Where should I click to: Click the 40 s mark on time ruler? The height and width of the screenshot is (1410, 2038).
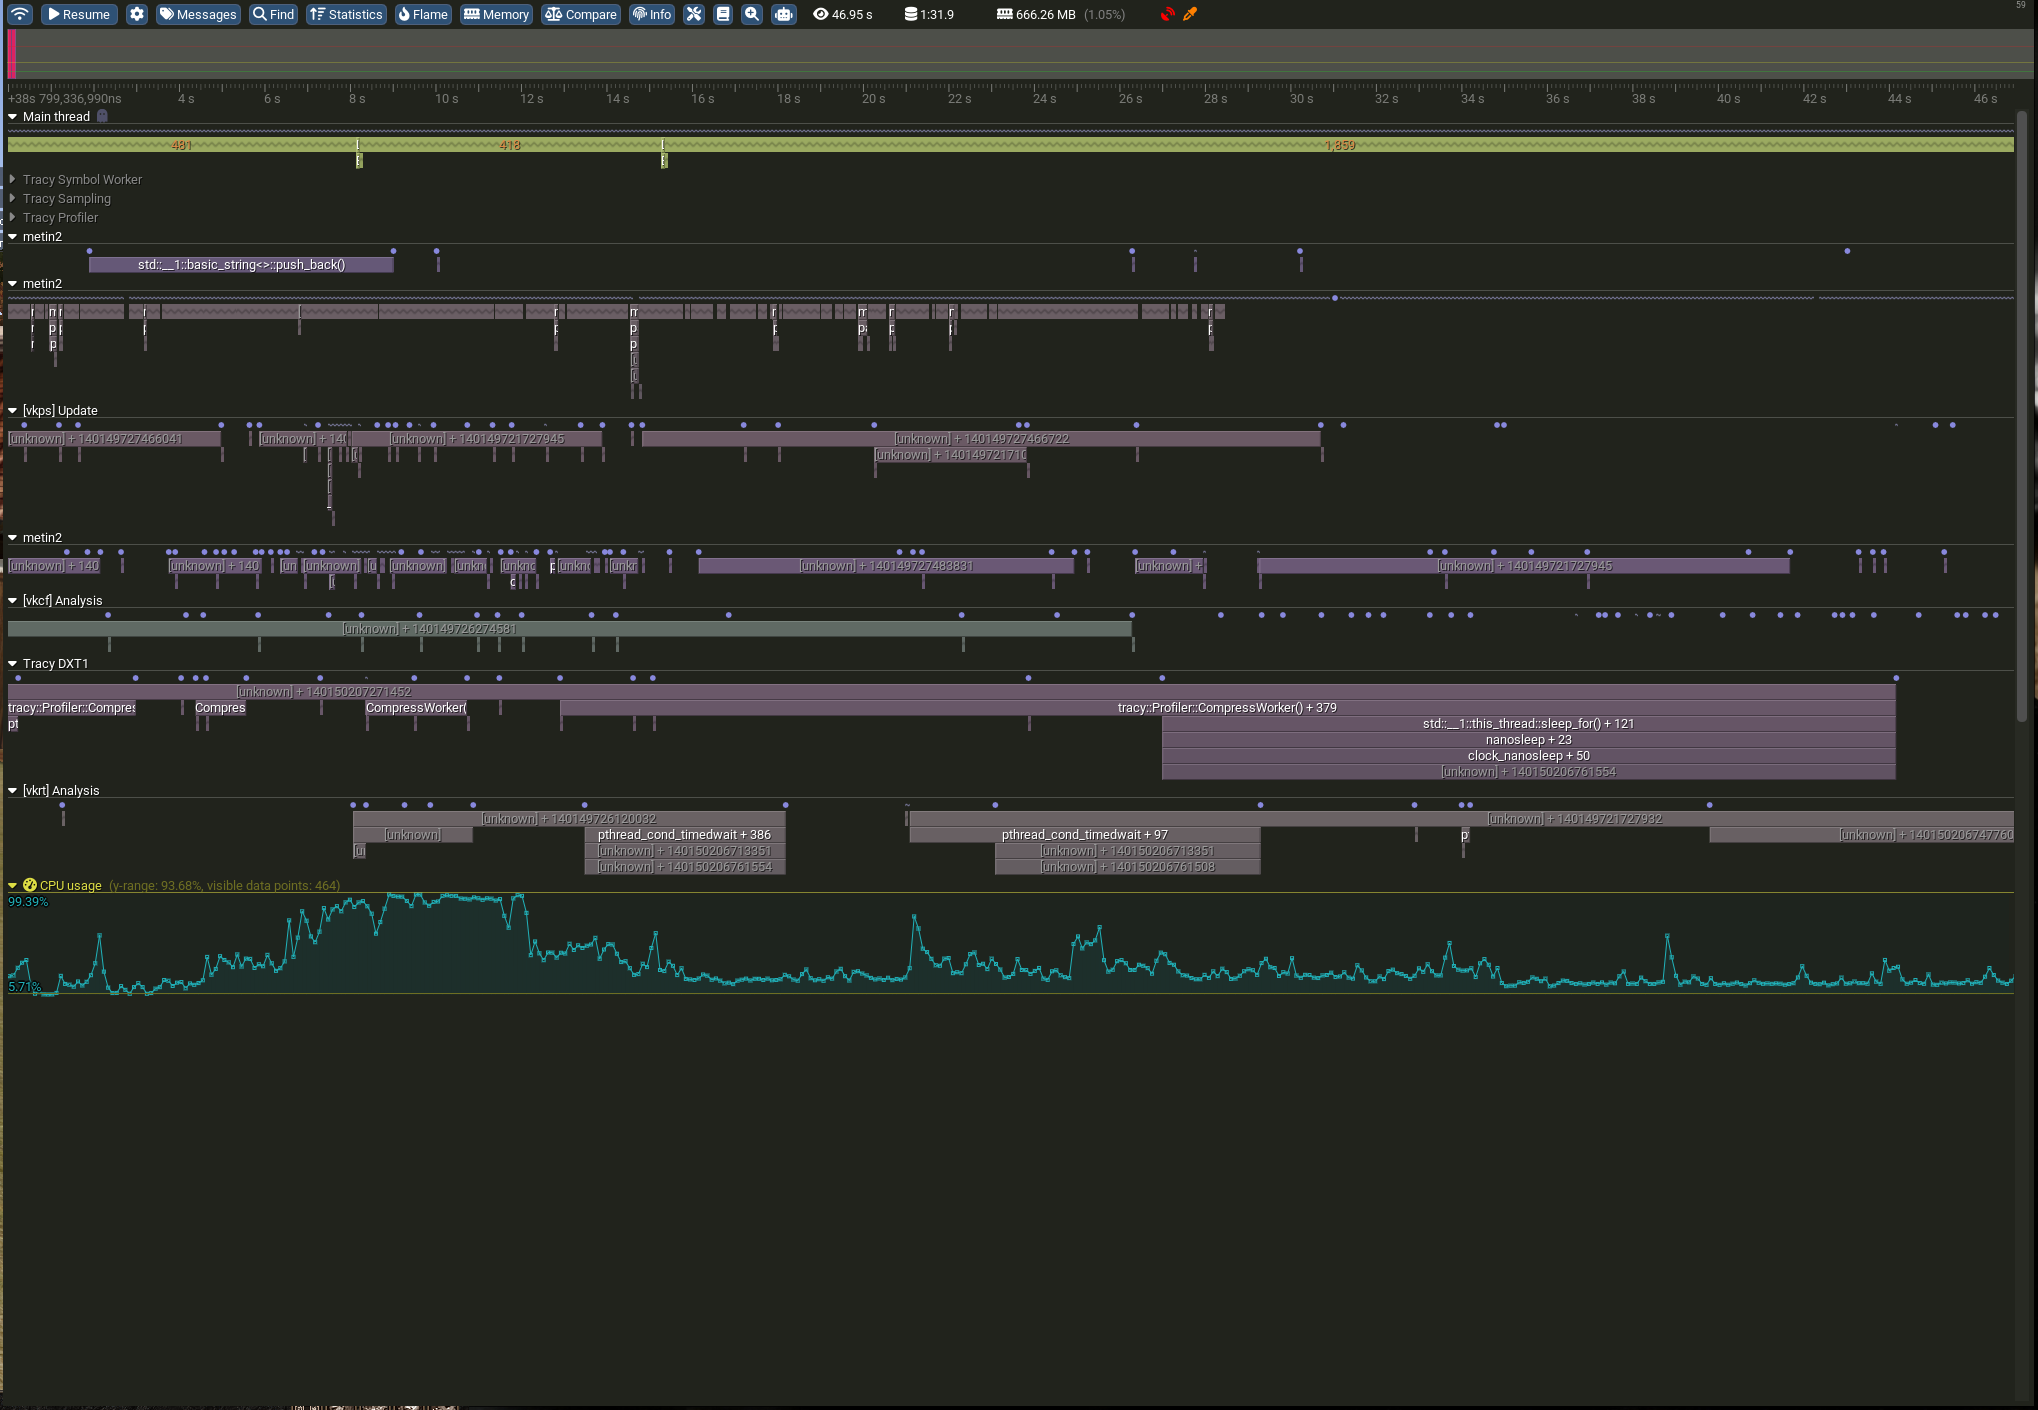[1728, 98]
